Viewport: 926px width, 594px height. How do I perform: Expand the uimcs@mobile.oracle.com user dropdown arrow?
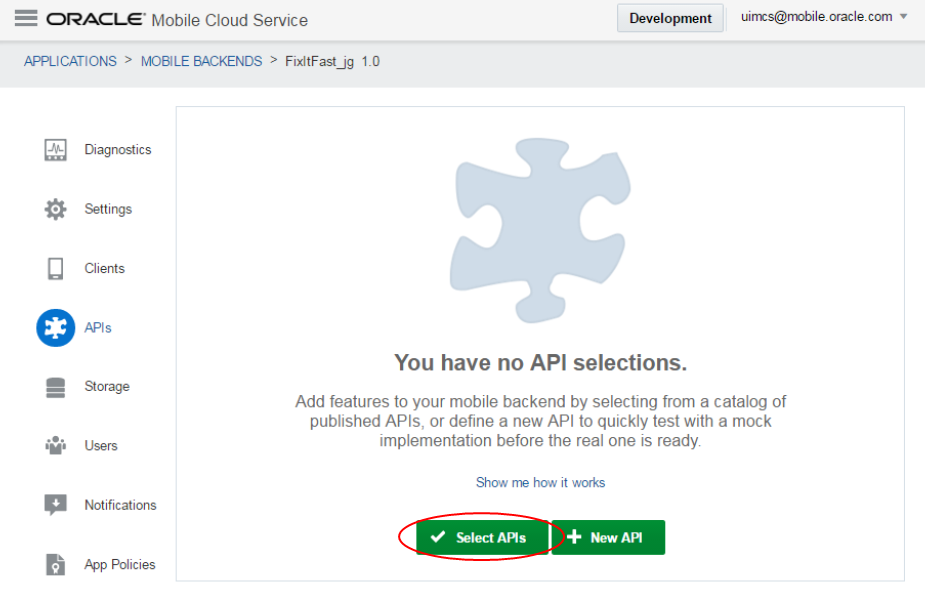pos(904,17)
